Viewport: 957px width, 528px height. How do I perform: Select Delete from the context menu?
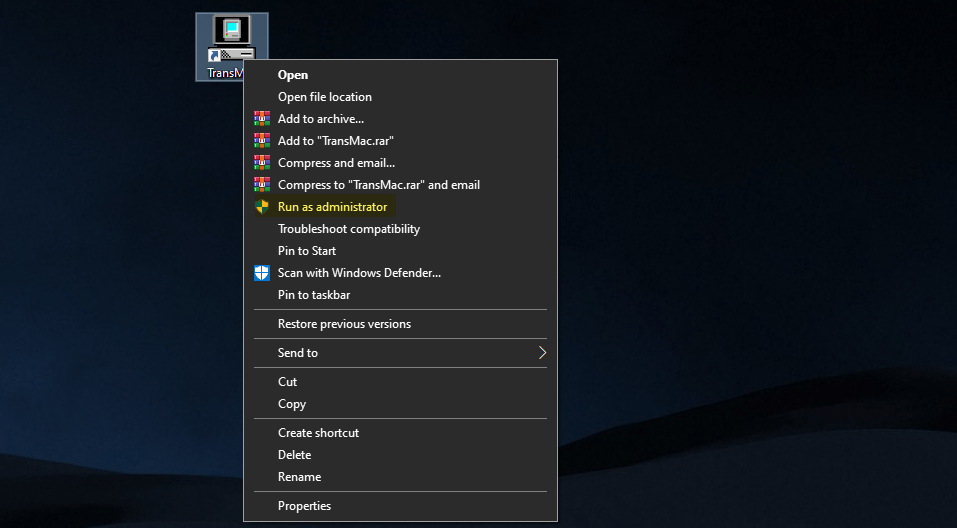coord(400,455)
